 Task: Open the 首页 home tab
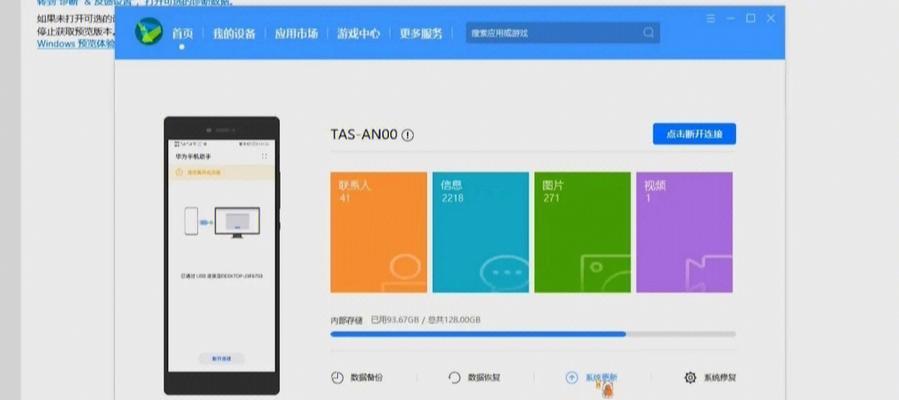point(182,34)
